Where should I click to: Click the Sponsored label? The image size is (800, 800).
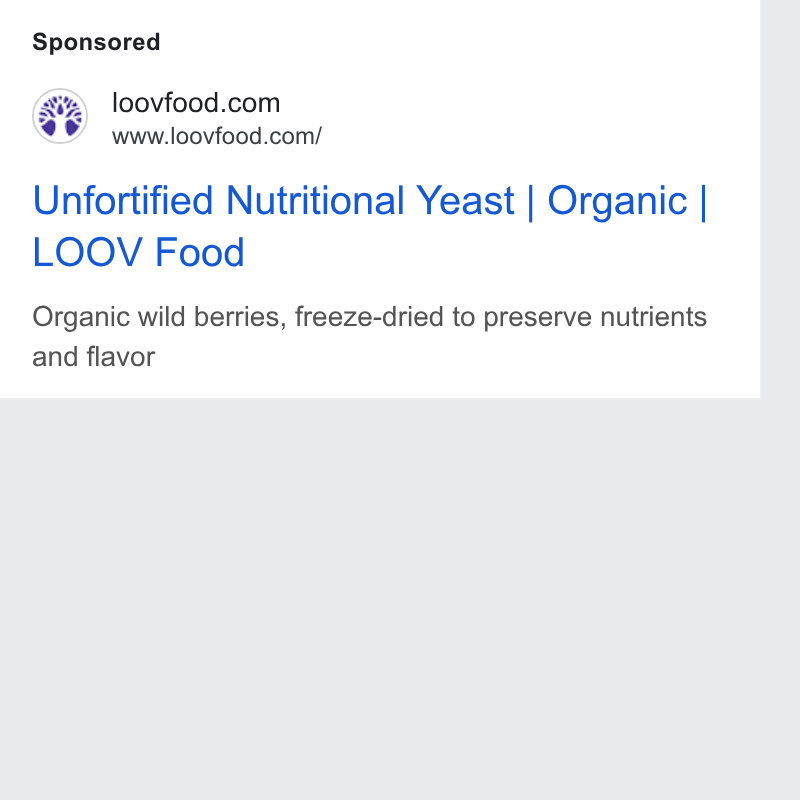96,42
